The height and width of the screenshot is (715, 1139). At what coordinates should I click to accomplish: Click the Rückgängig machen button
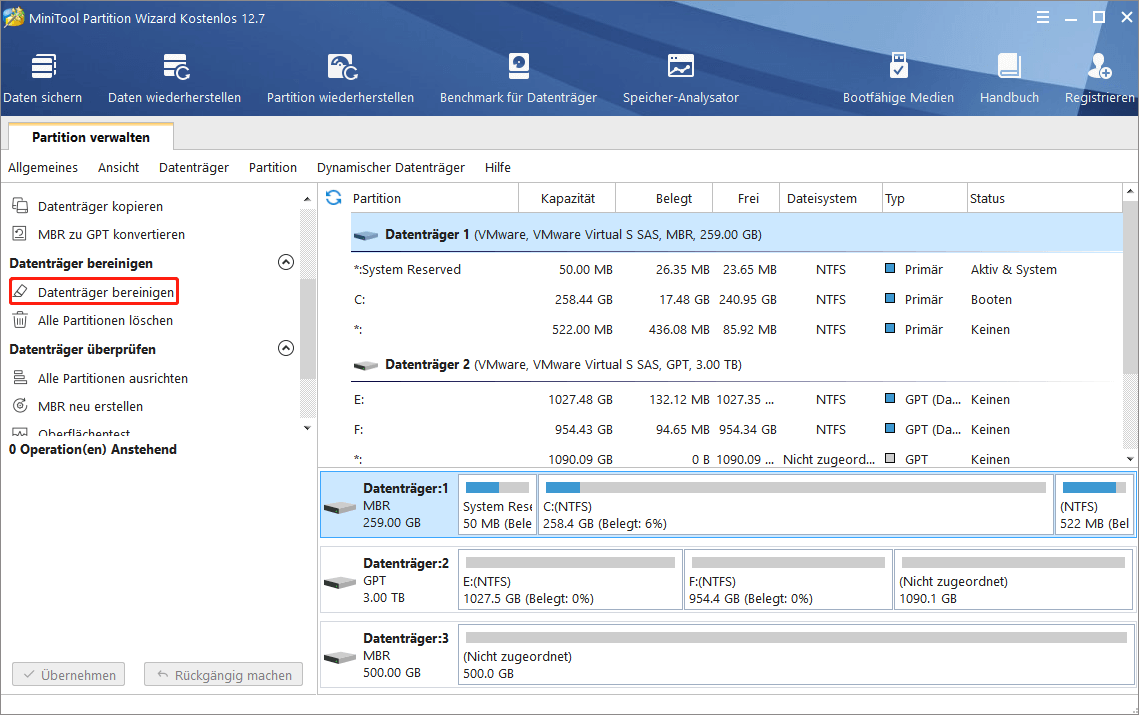click(223, 674)
